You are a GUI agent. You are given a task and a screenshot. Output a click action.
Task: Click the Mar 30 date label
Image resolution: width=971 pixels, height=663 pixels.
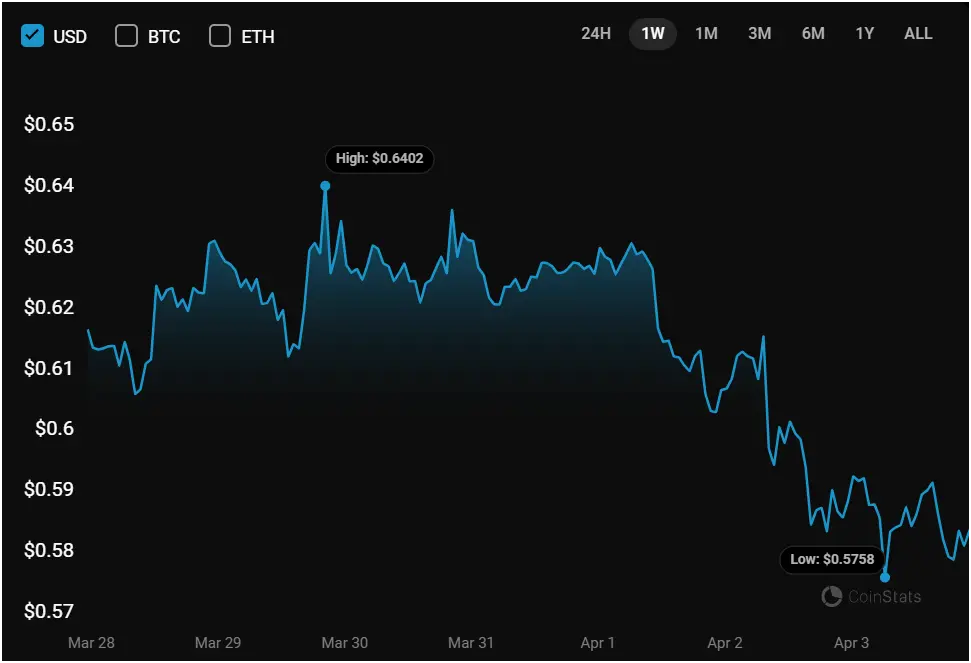click(344, 643)
